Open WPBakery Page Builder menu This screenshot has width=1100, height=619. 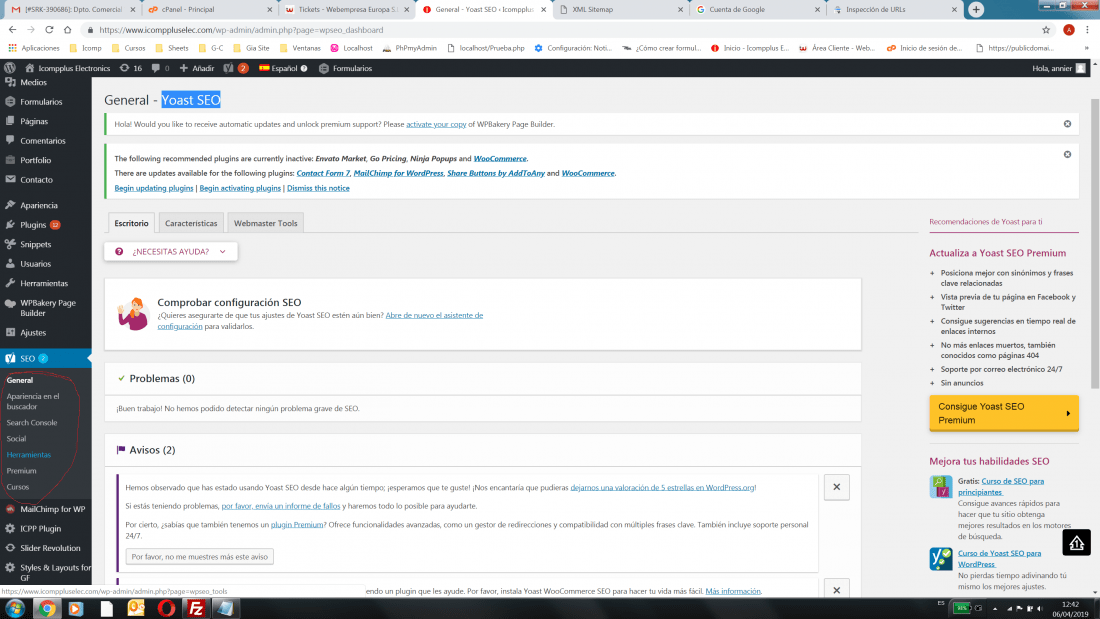pos(46,308)
